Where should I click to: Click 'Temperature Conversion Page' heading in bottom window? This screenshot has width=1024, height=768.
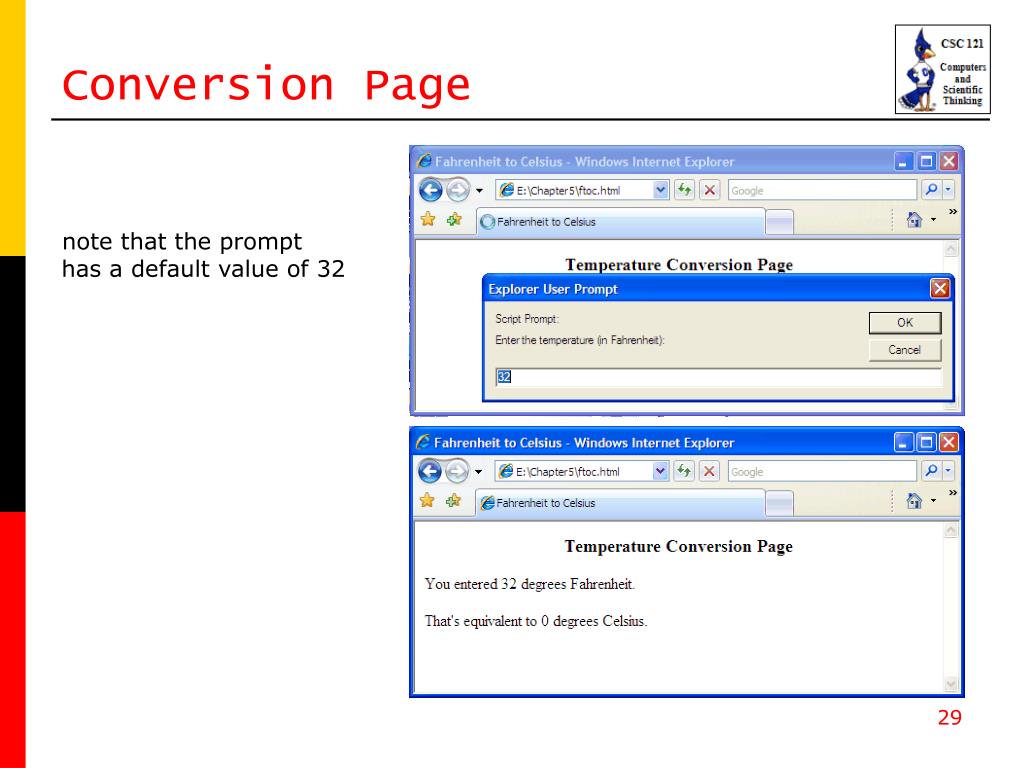[x=679, y=546]
